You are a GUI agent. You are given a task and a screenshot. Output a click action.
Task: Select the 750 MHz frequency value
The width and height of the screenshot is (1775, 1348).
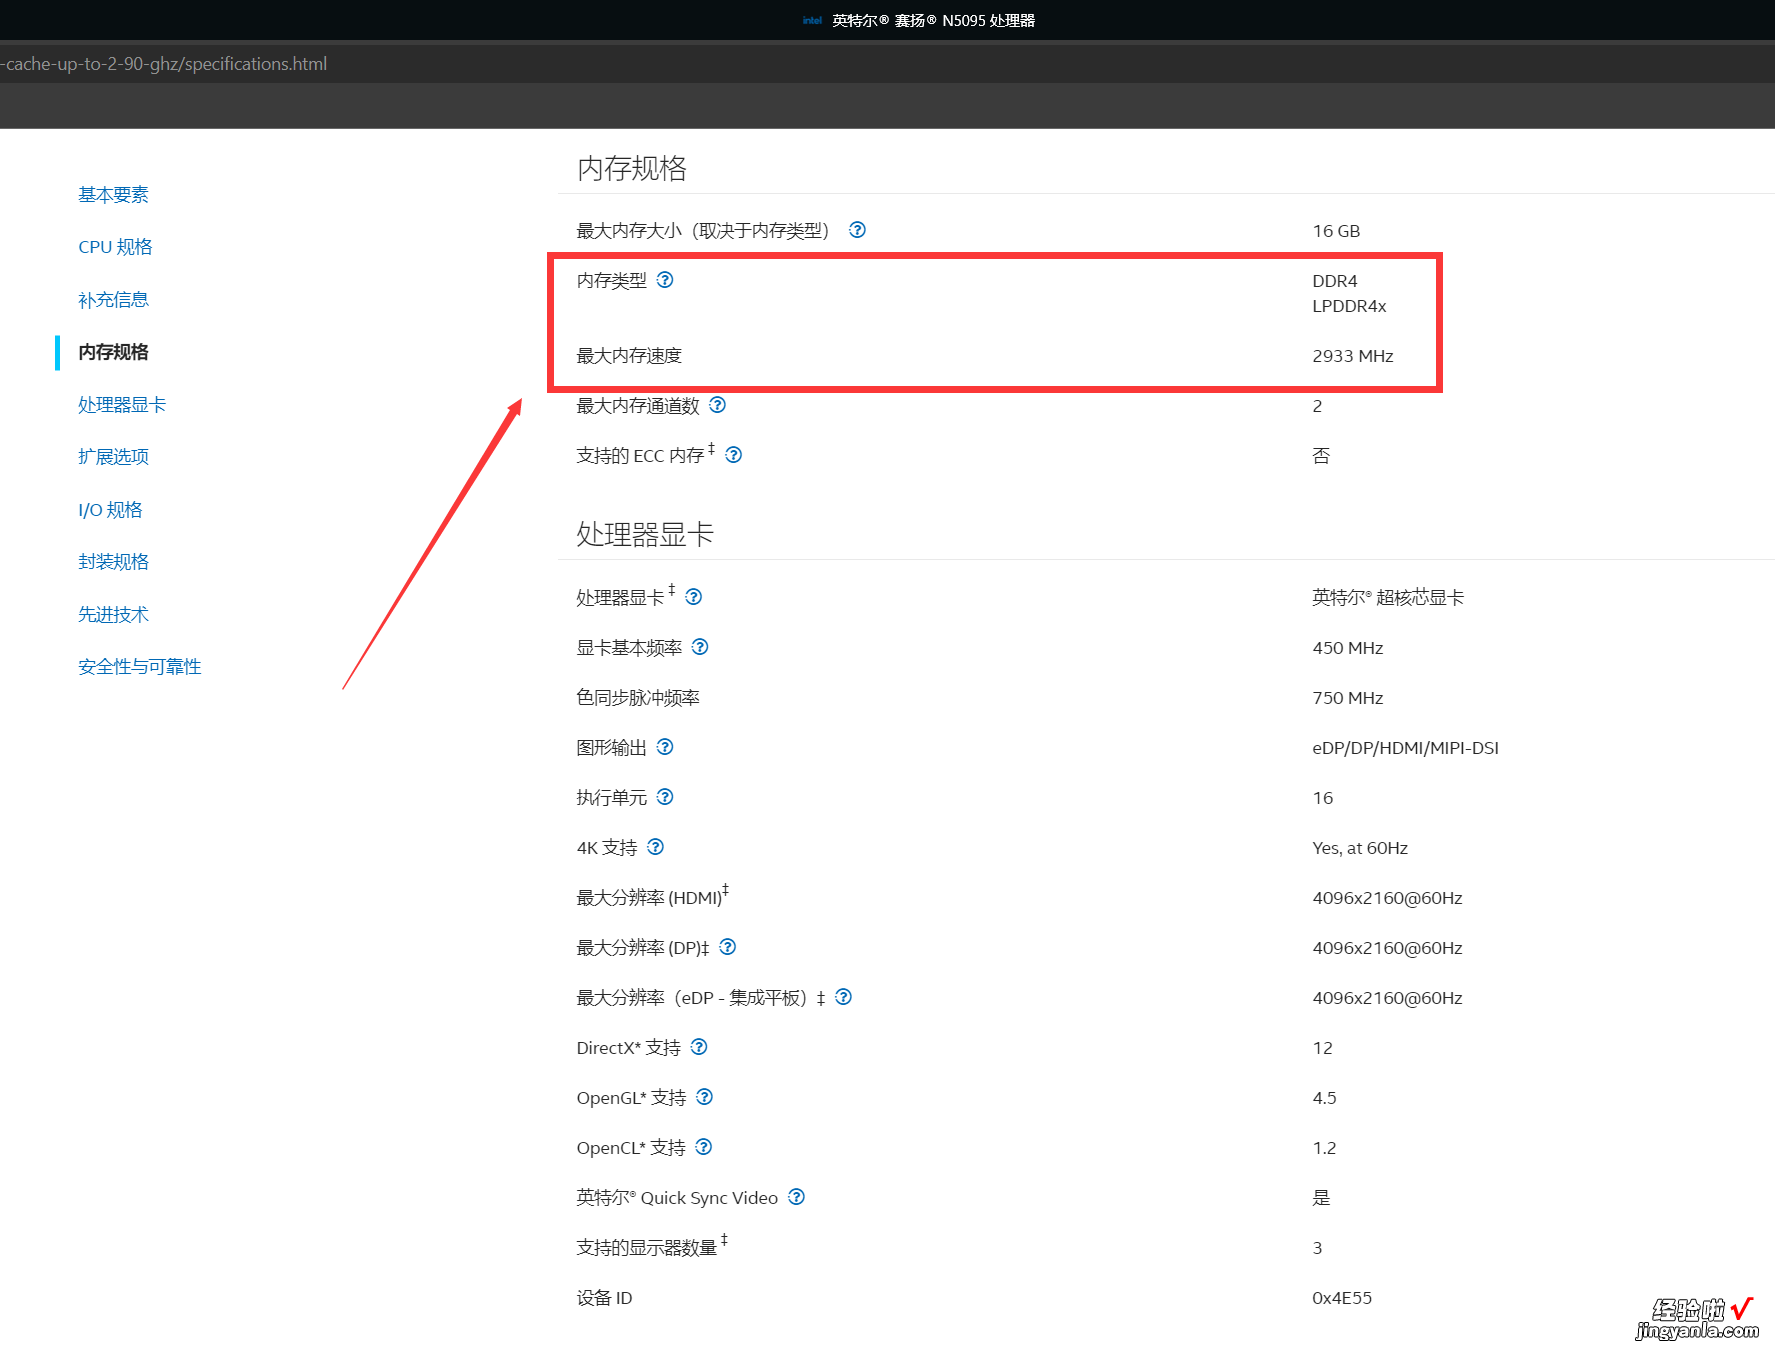click(1348, 698)
